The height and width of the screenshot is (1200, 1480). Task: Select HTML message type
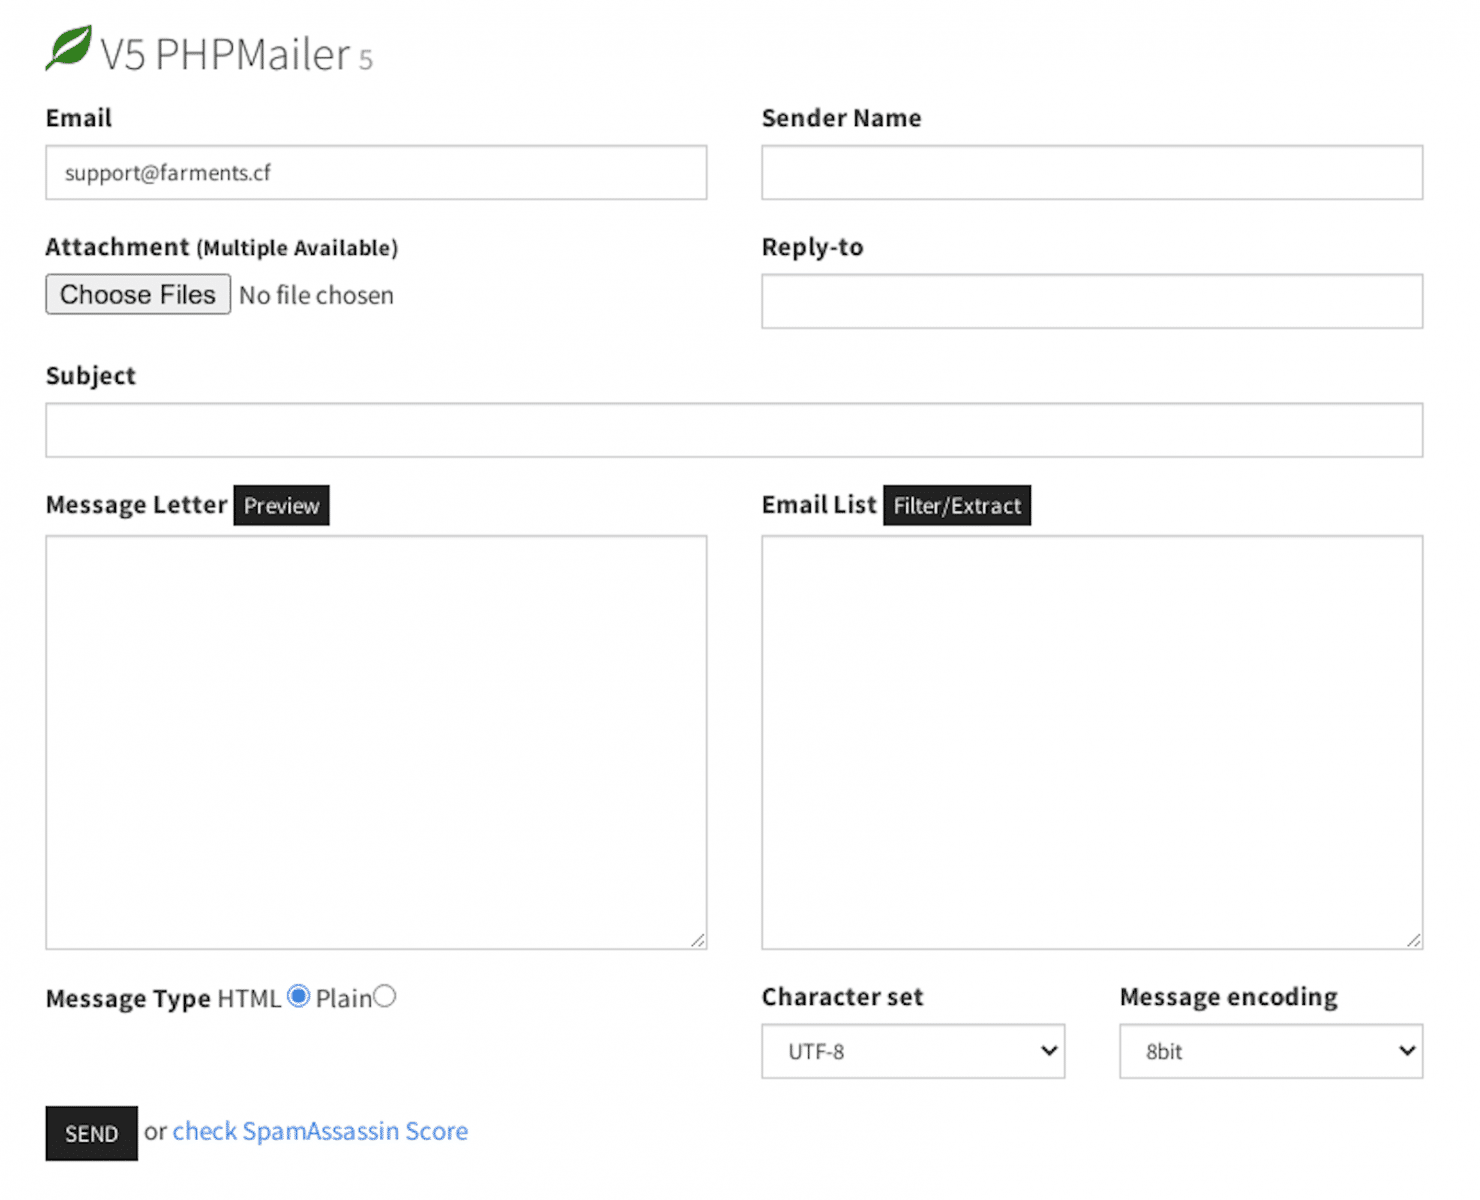click(298, 996)
